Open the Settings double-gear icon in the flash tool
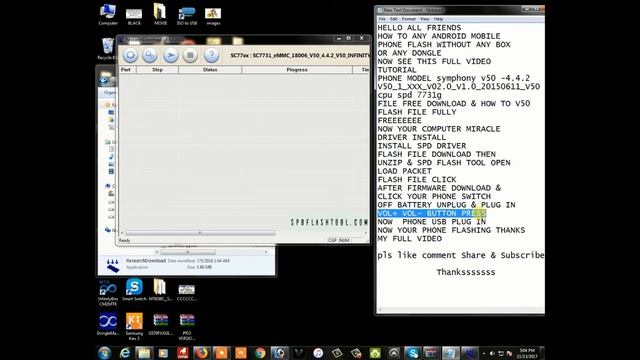This screenshot has height=360, width=640. click(x=150, y=55)
